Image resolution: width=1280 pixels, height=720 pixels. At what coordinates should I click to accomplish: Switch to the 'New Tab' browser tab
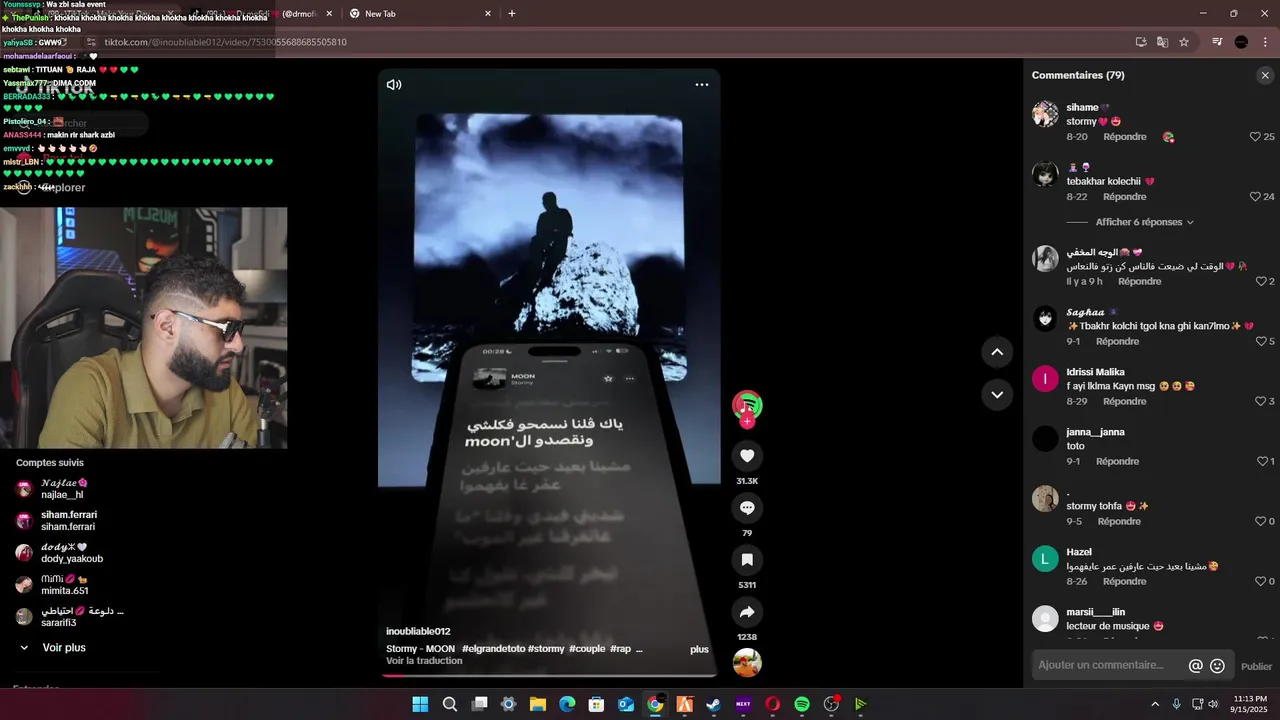(418, 14)
